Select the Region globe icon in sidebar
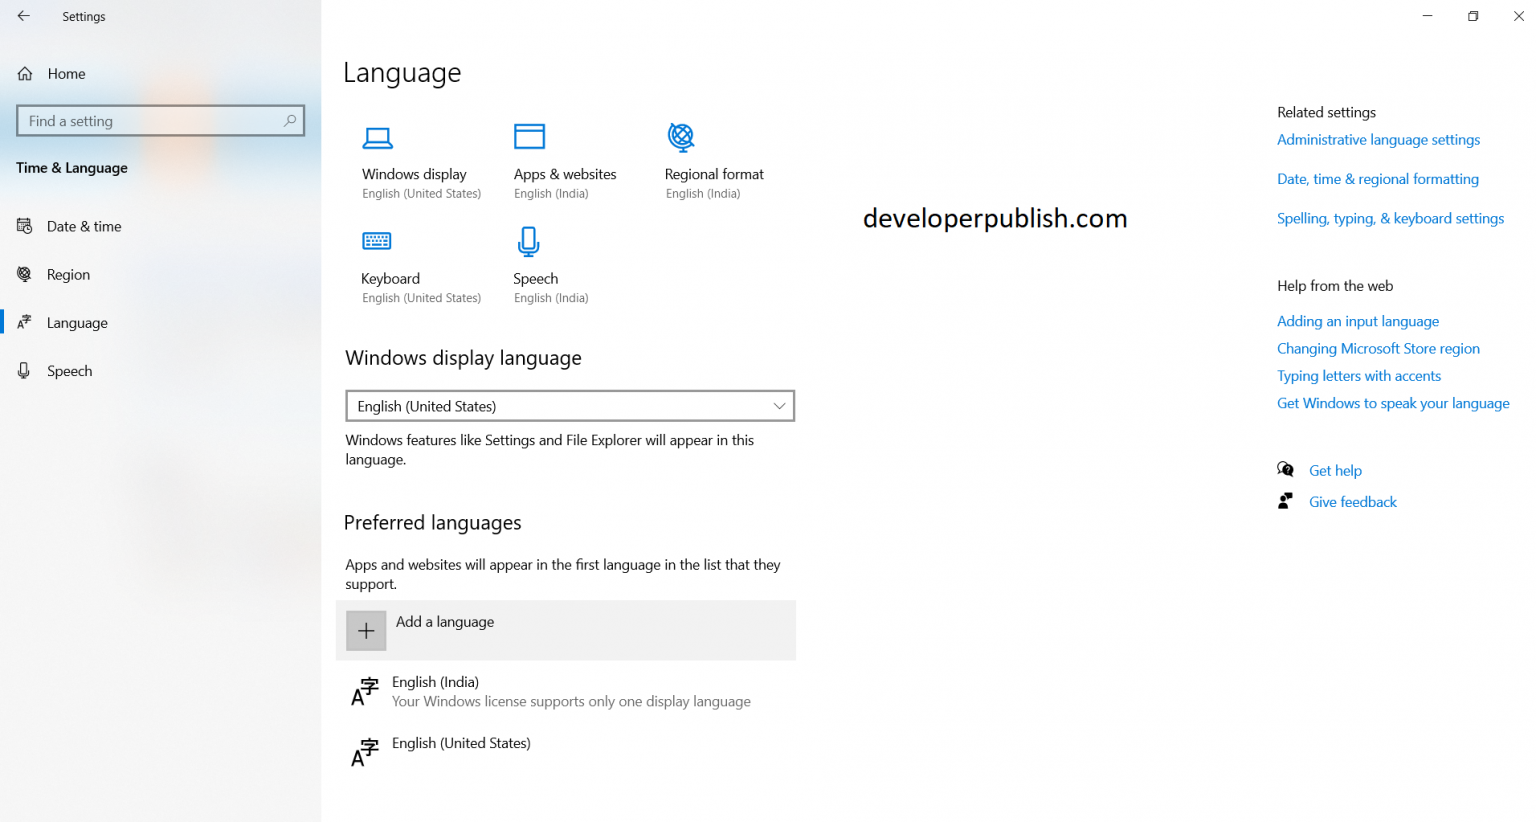 click(x=23, y=274)
